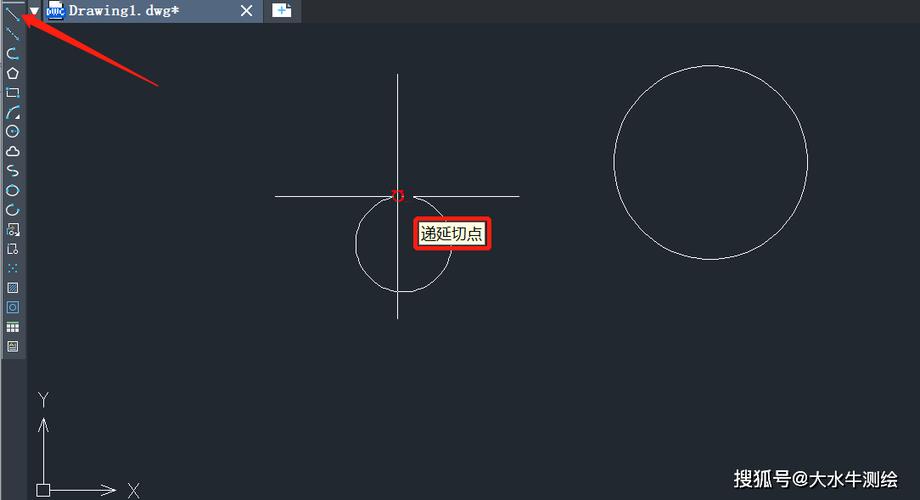Select the Hatch tool
920x500 pixels.
point(12,287)
